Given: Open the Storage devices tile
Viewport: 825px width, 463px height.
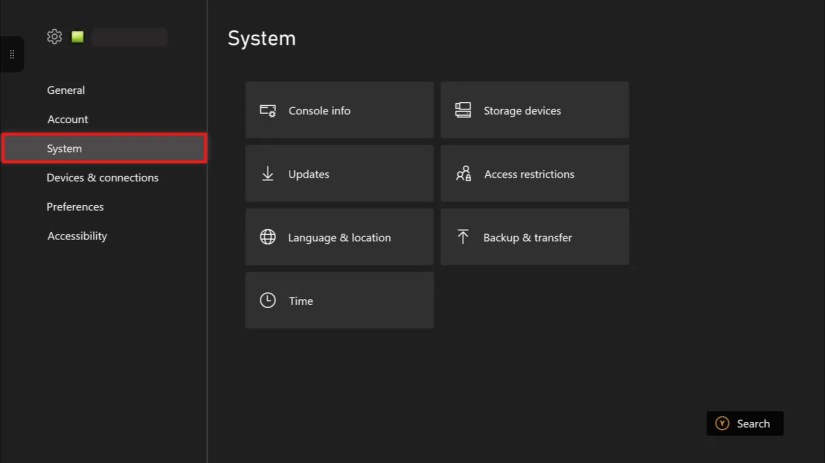Looking at the screenshot, I should (x=535, y=110).
